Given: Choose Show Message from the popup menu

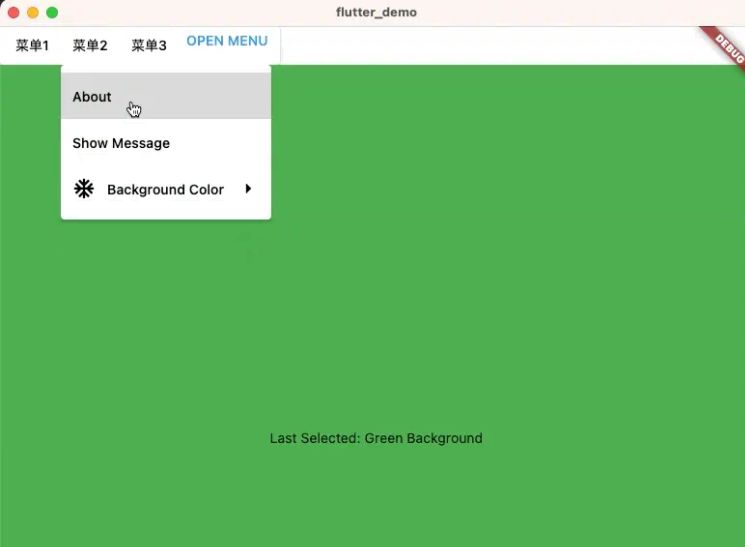Looking at the screenshot, I should tap(121, 143).
